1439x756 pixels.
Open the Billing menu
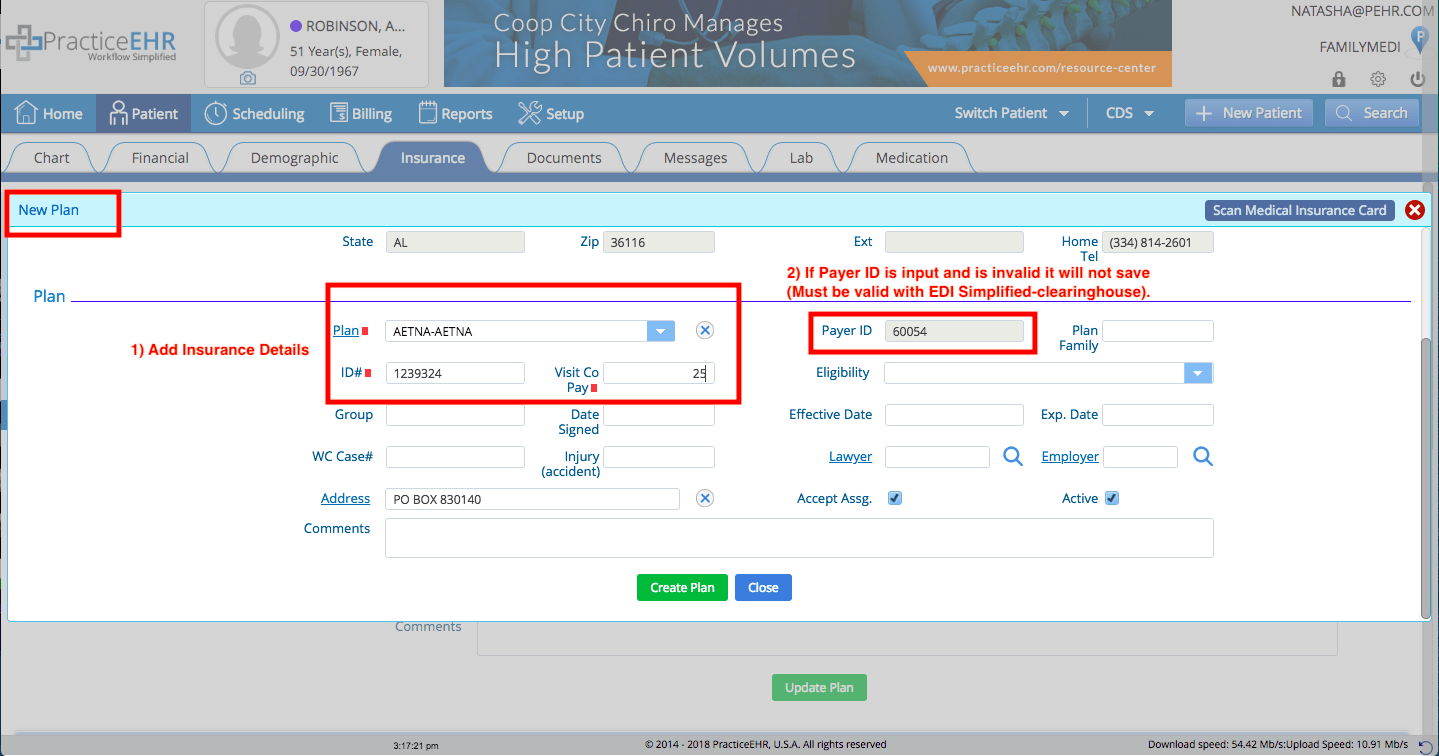coord(361,113)
